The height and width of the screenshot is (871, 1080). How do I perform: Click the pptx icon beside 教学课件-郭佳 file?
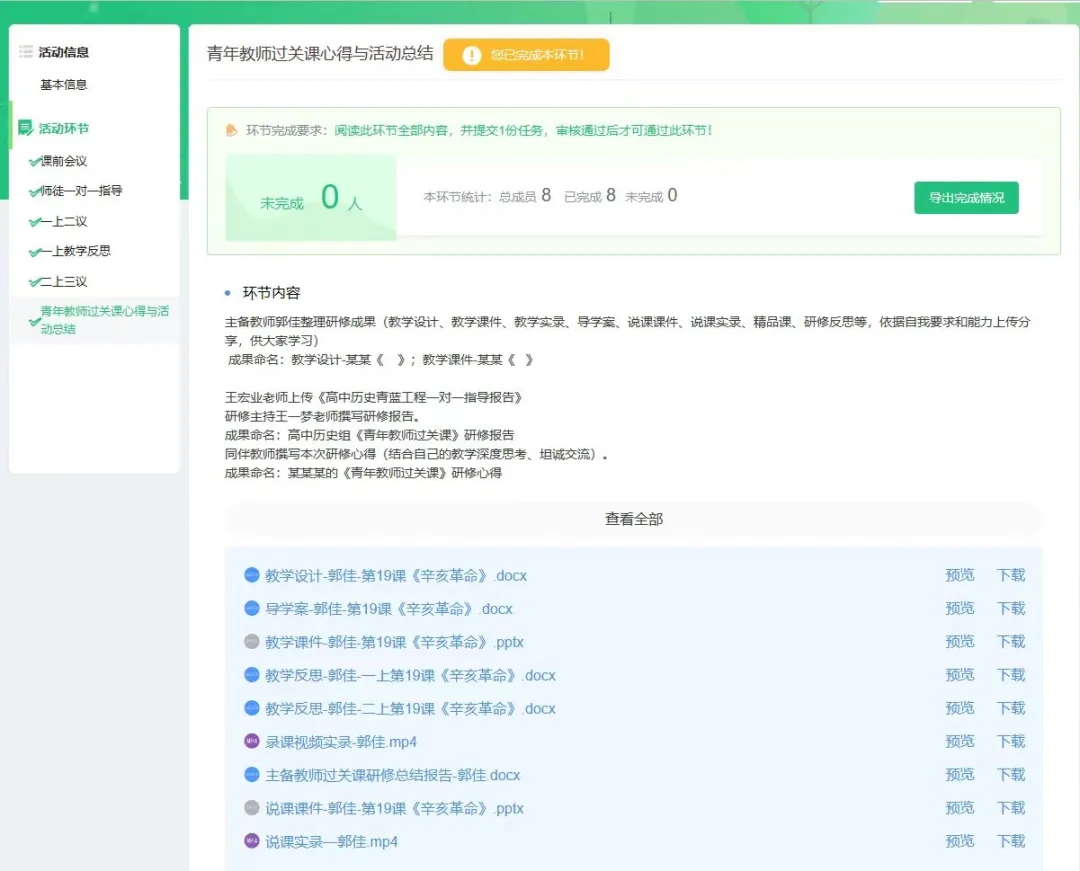point(252,642)
